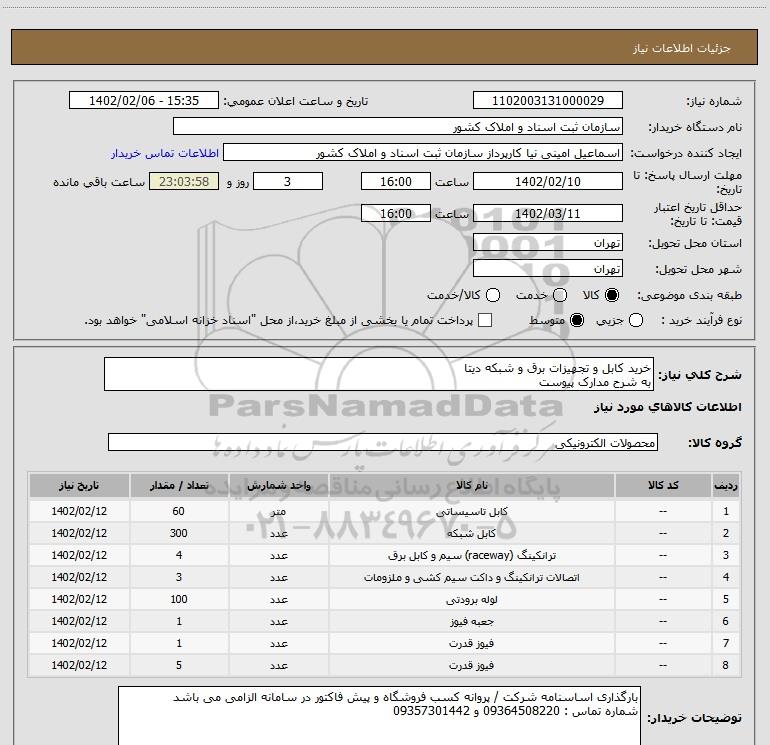The height and width of the screenshot is (745, 770).
Task: Click the واحد شمارش column header
Action: (278, 485)
